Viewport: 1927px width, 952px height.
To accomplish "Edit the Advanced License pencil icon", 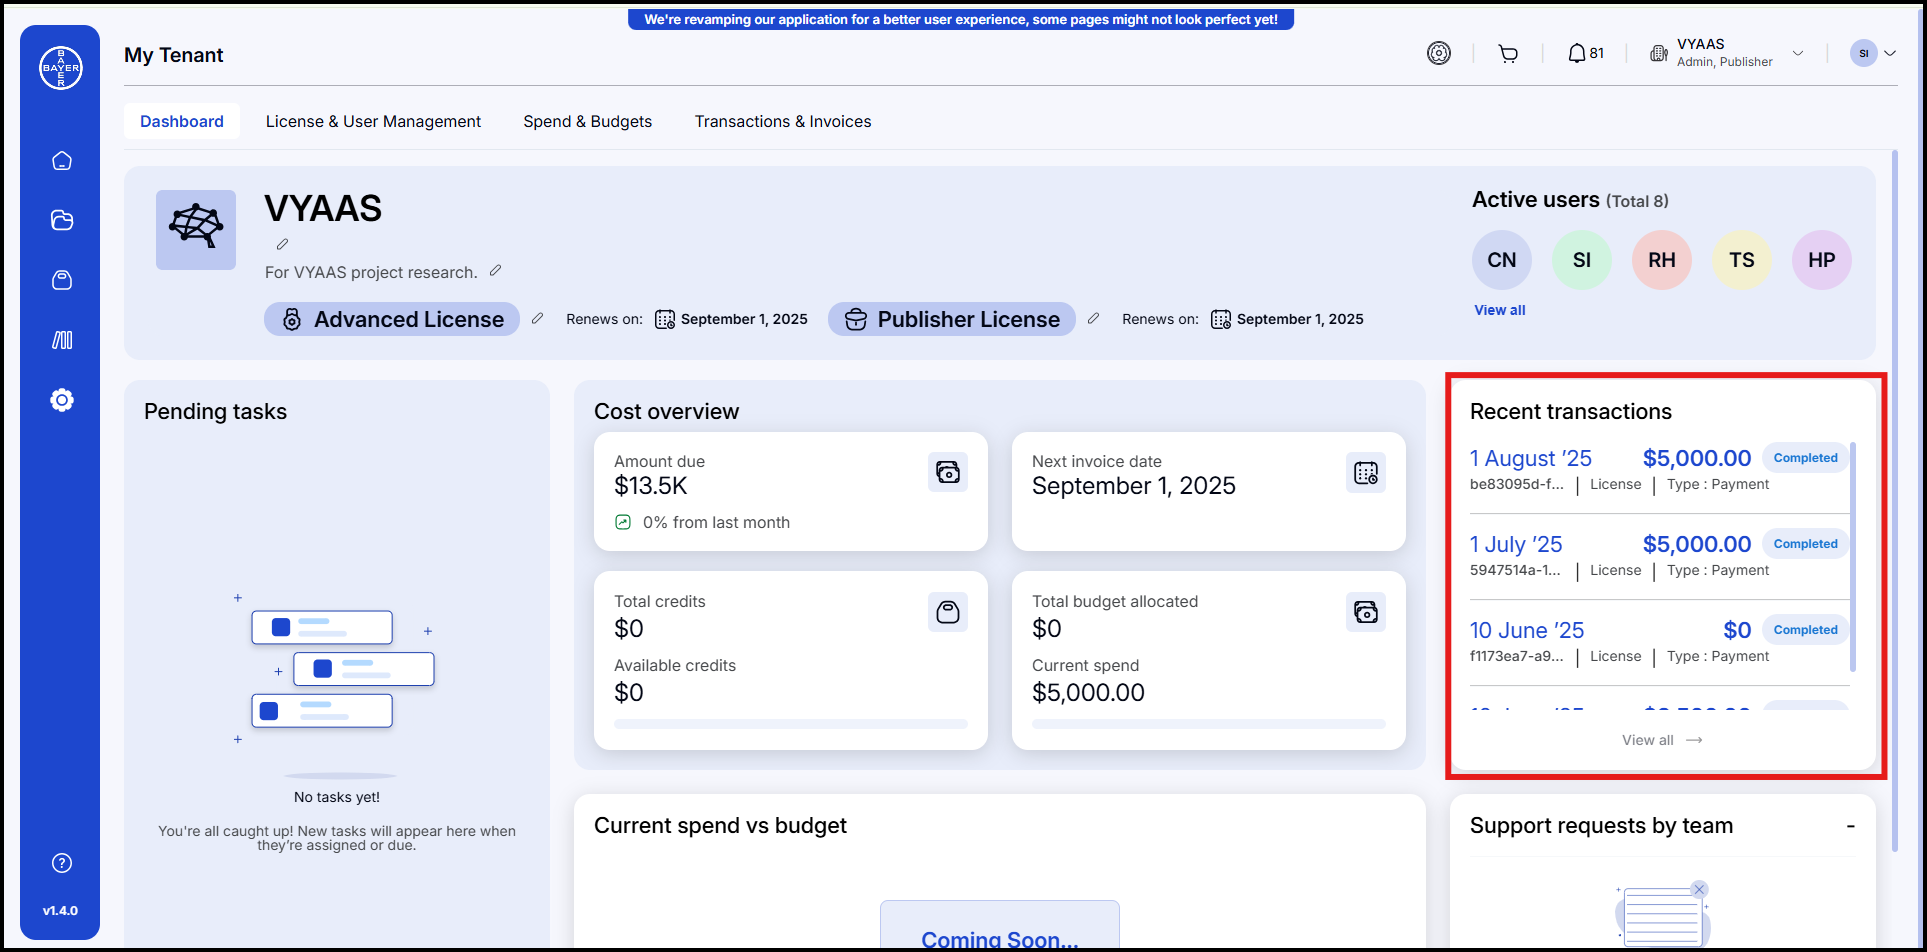I will [x=537, y=318].
